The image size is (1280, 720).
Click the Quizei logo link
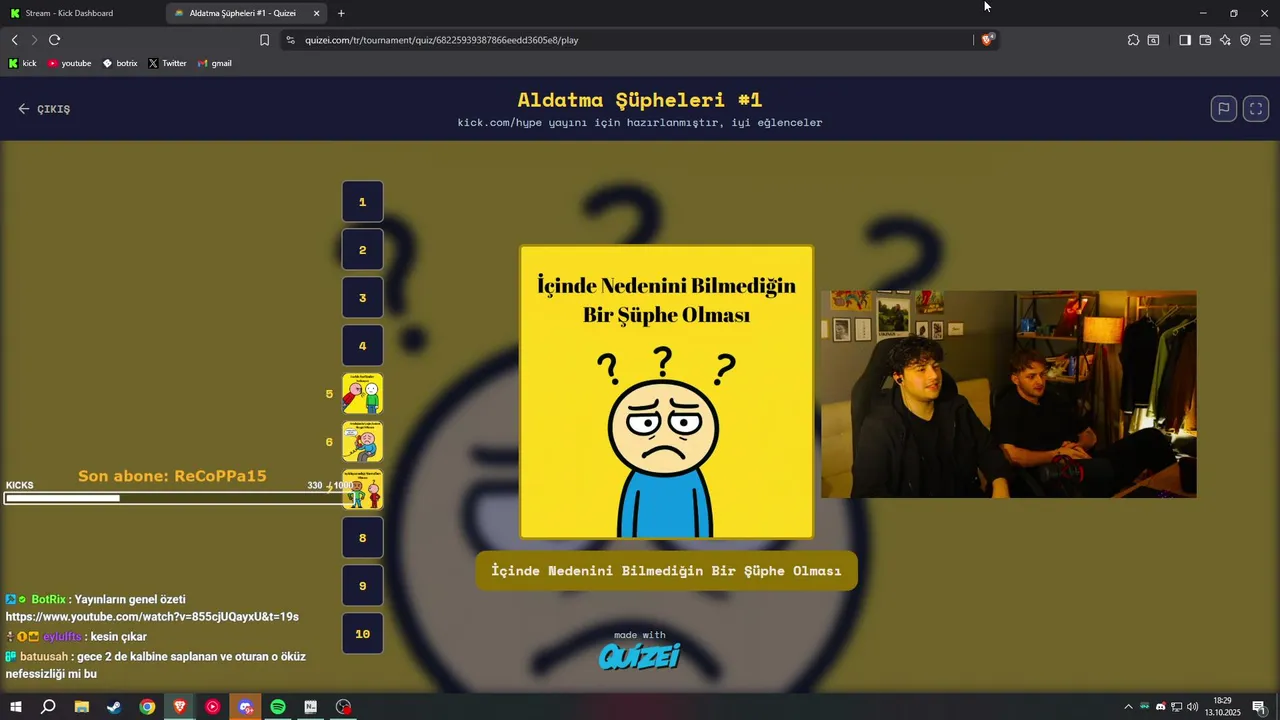coord(640,655)
